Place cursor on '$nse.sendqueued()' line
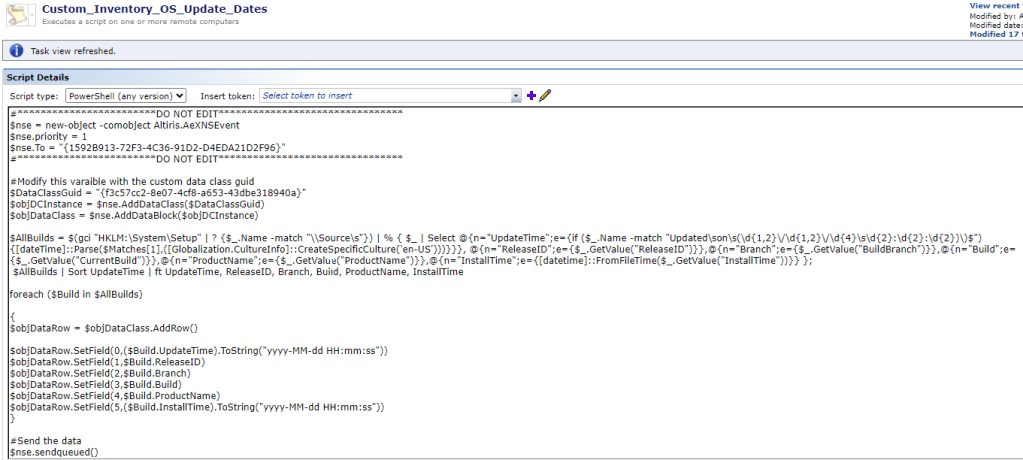 (54, 453)
